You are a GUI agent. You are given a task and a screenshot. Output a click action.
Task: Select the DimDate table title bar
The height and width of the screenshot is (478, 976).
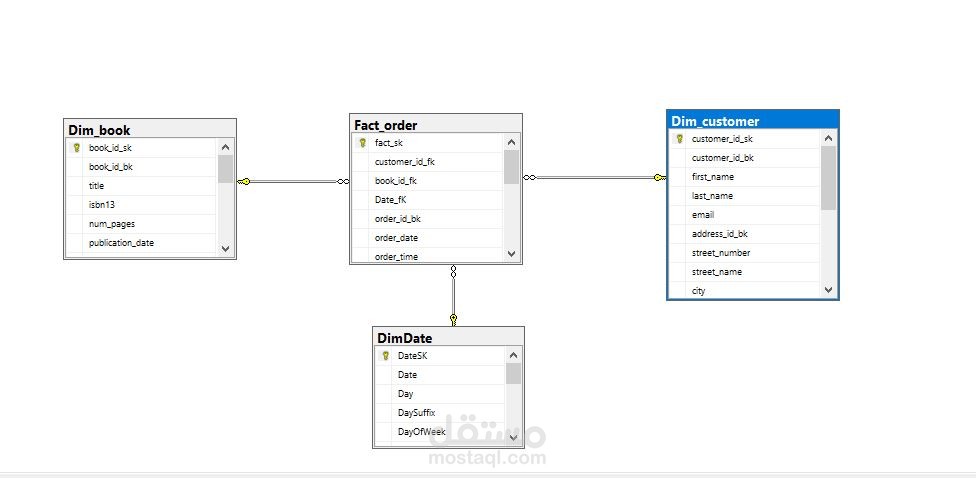click(448, 337)
